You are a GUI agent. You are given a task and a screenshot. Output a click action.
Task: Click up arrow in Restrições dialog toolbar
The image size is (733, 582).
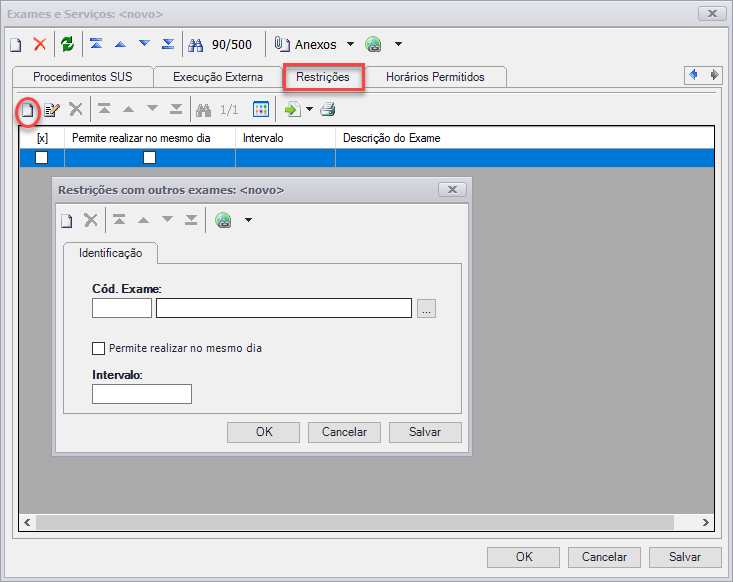point(144,220)
